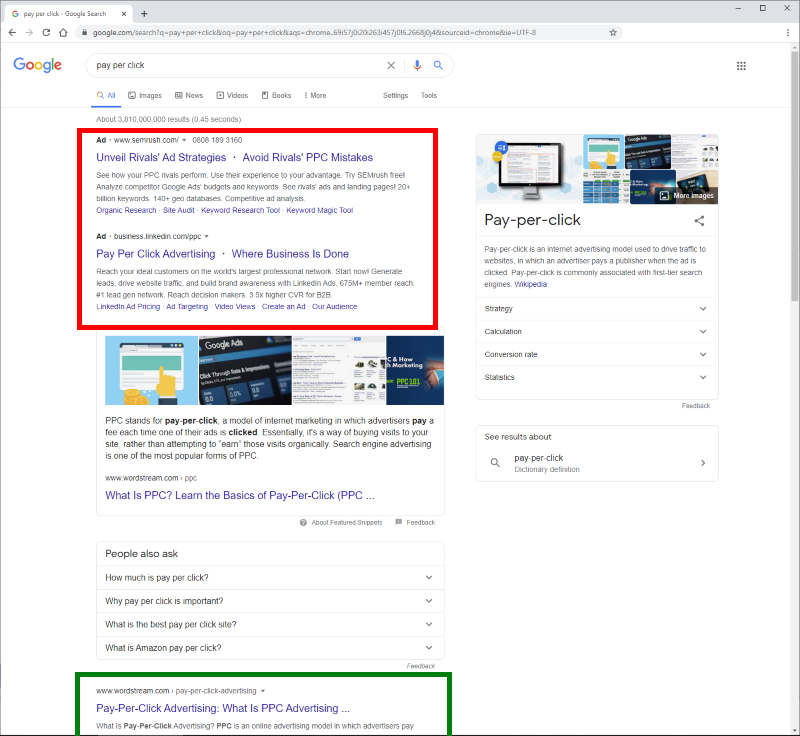Click the vertical page scrollbar thumb
Screen dimensions: 800x736
coord(794,176)
